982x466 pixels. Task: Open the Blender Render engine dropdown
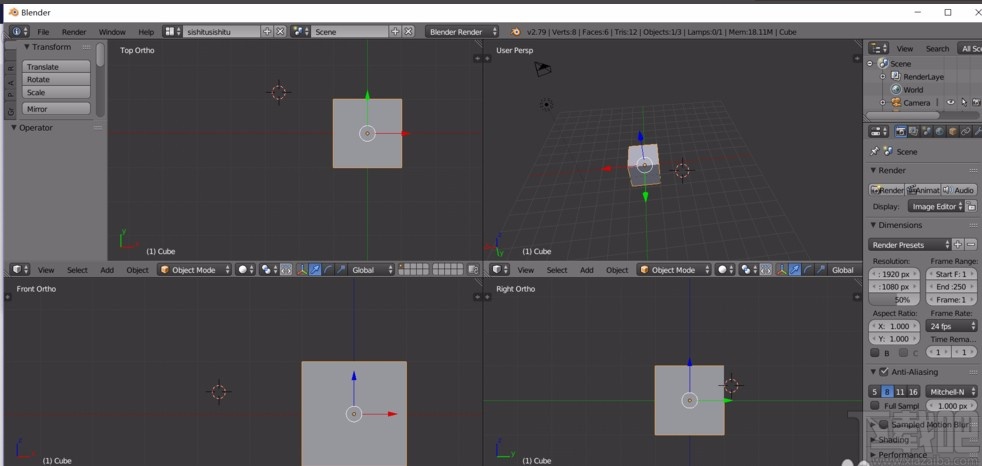(x=462, y=32)
